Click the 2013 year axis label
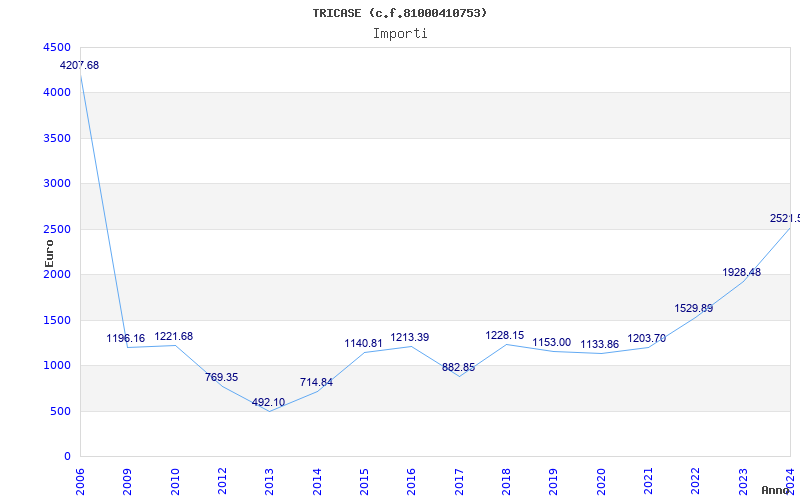This screenshot has width=800, height=500. click(269, 481)
